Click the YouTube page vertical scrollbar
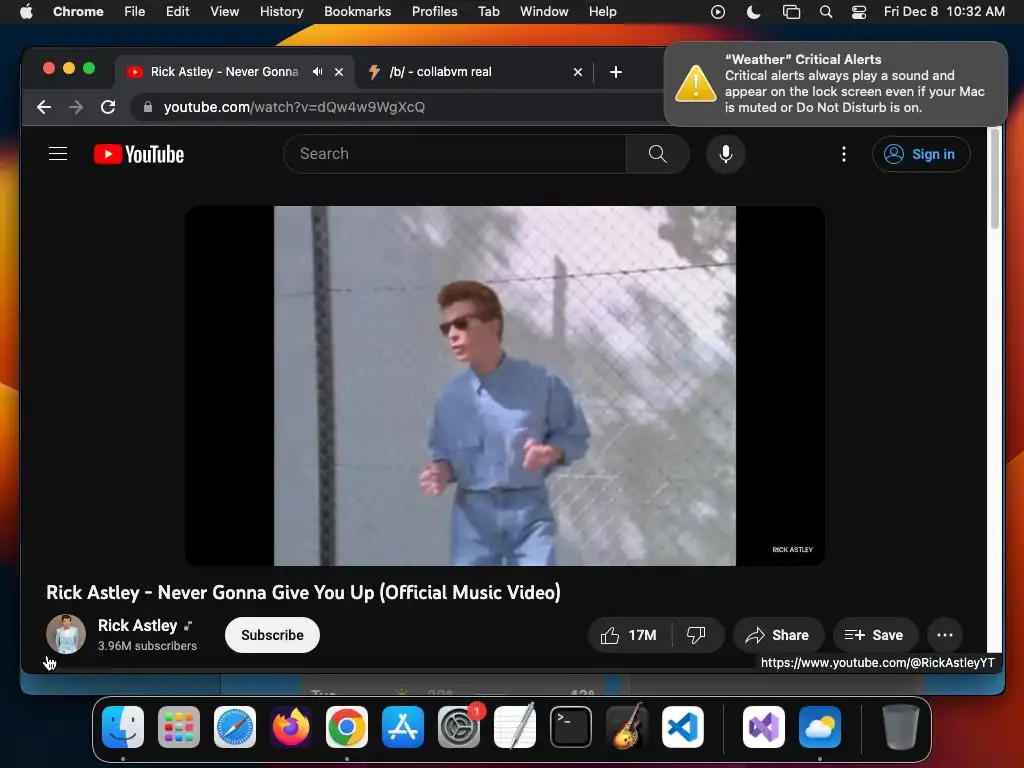1024x768 pixels. point(994,179)
